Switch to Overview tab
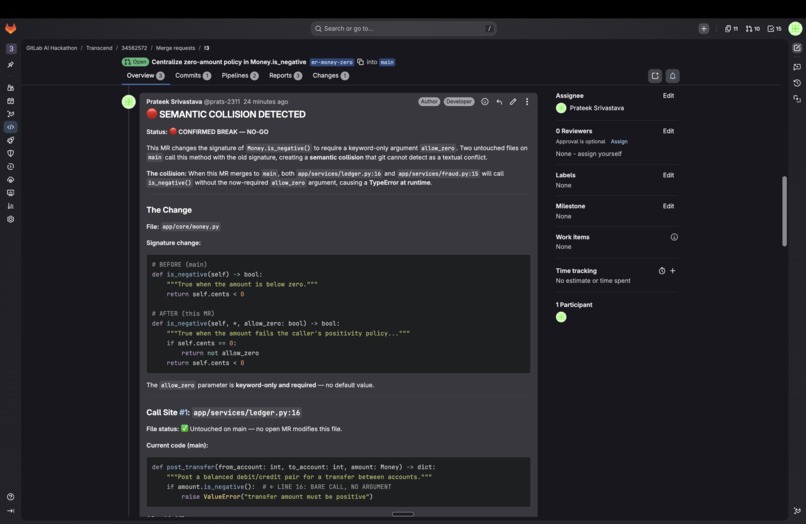This screenshot has width=806, height=524. click(x=145, y=76)
